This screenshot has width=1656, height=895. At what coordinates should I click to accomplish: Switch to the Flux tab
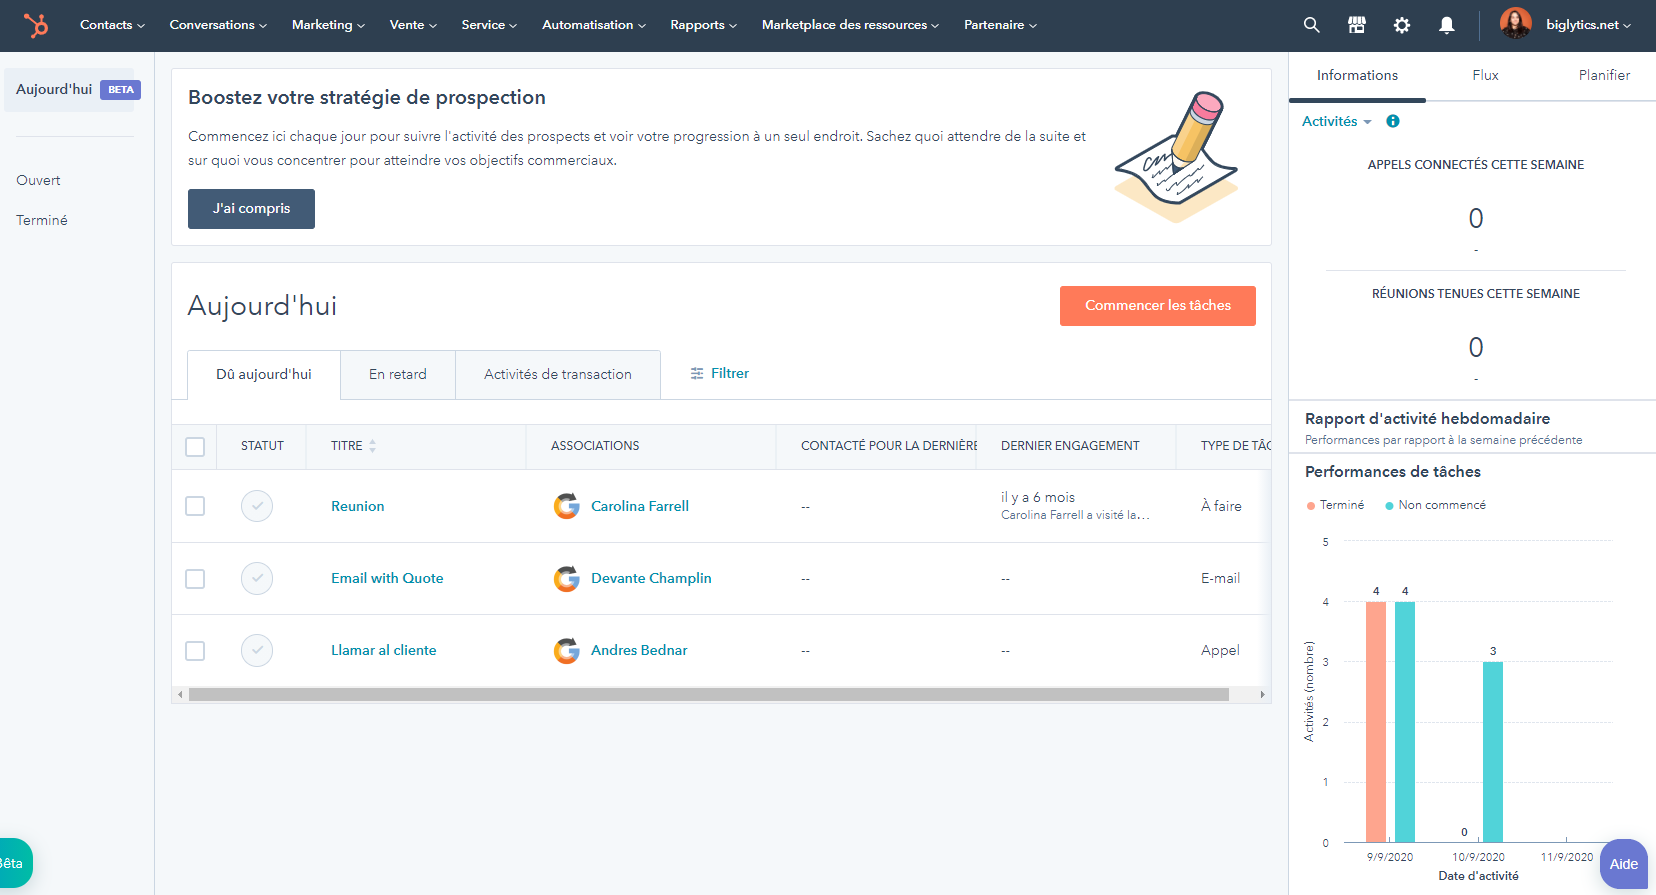pyautogui.click(x=1485, y=75)
